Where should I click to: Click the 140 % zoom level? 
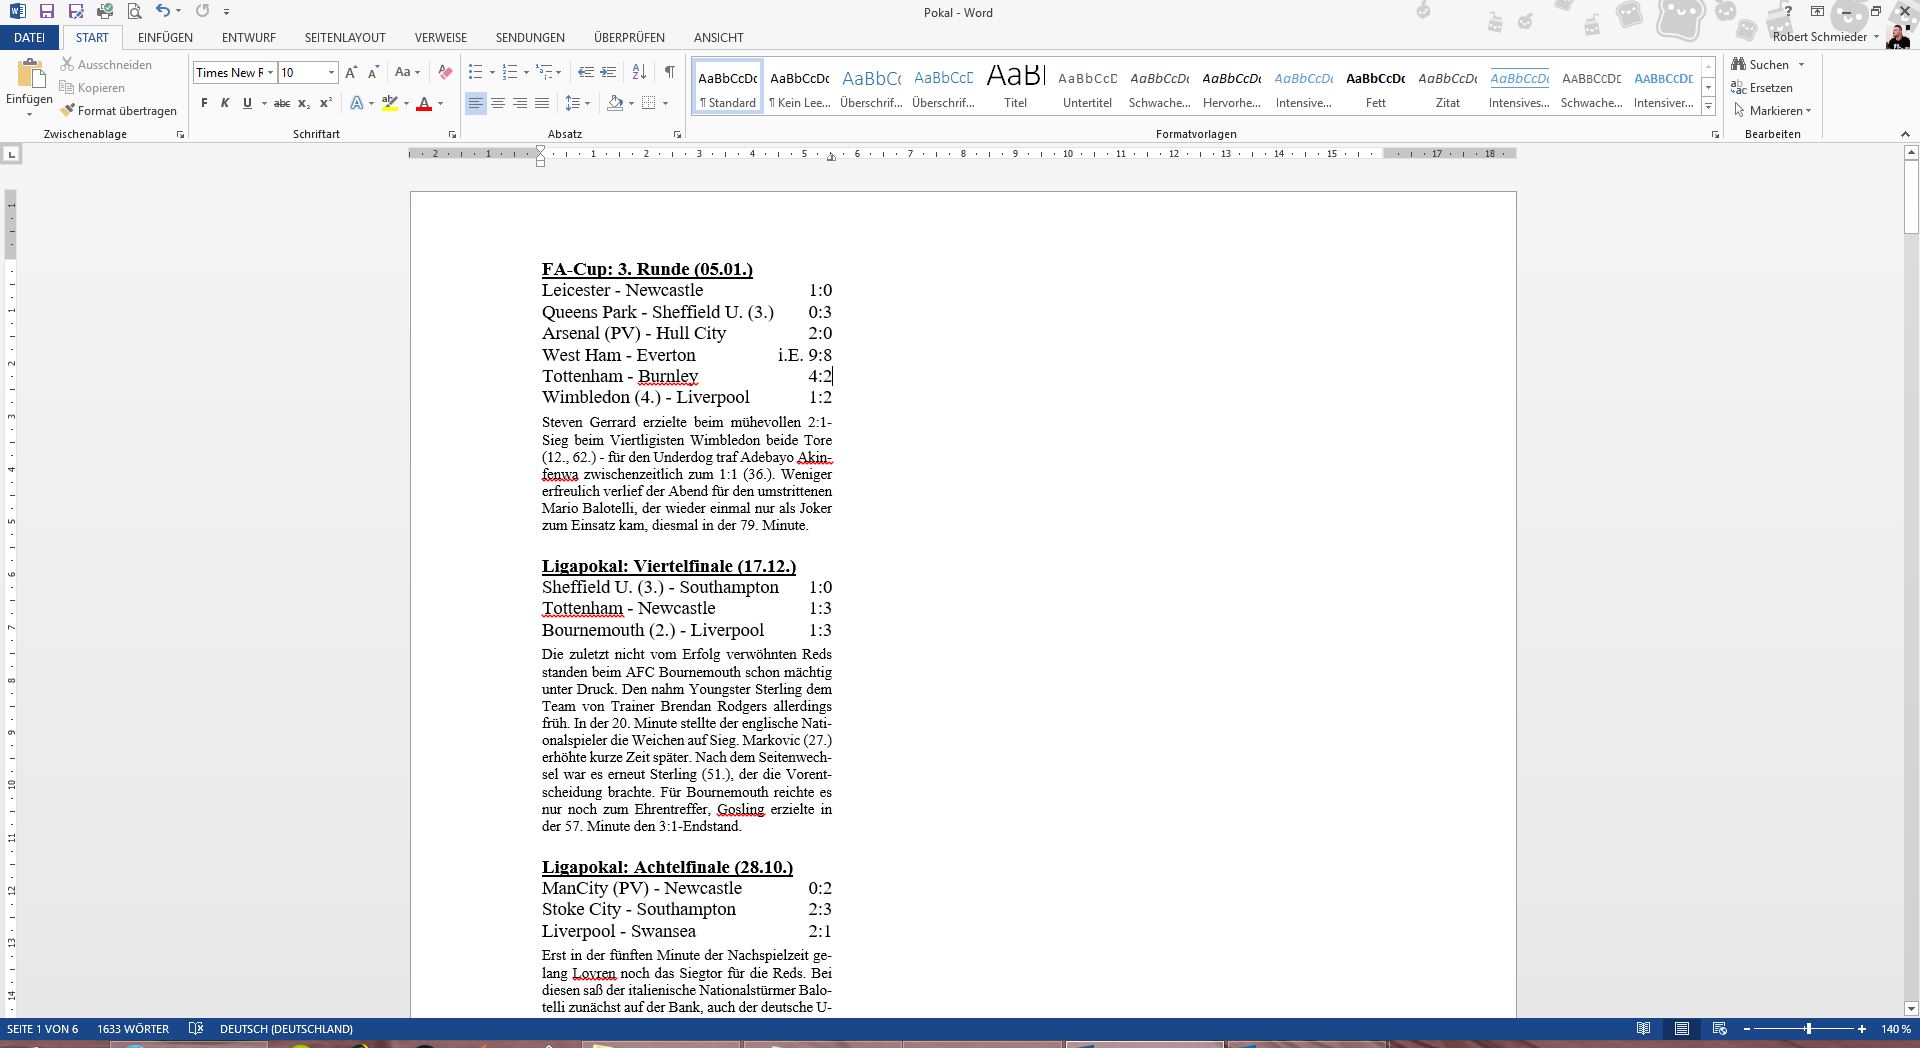[x=1895, y=1029]
